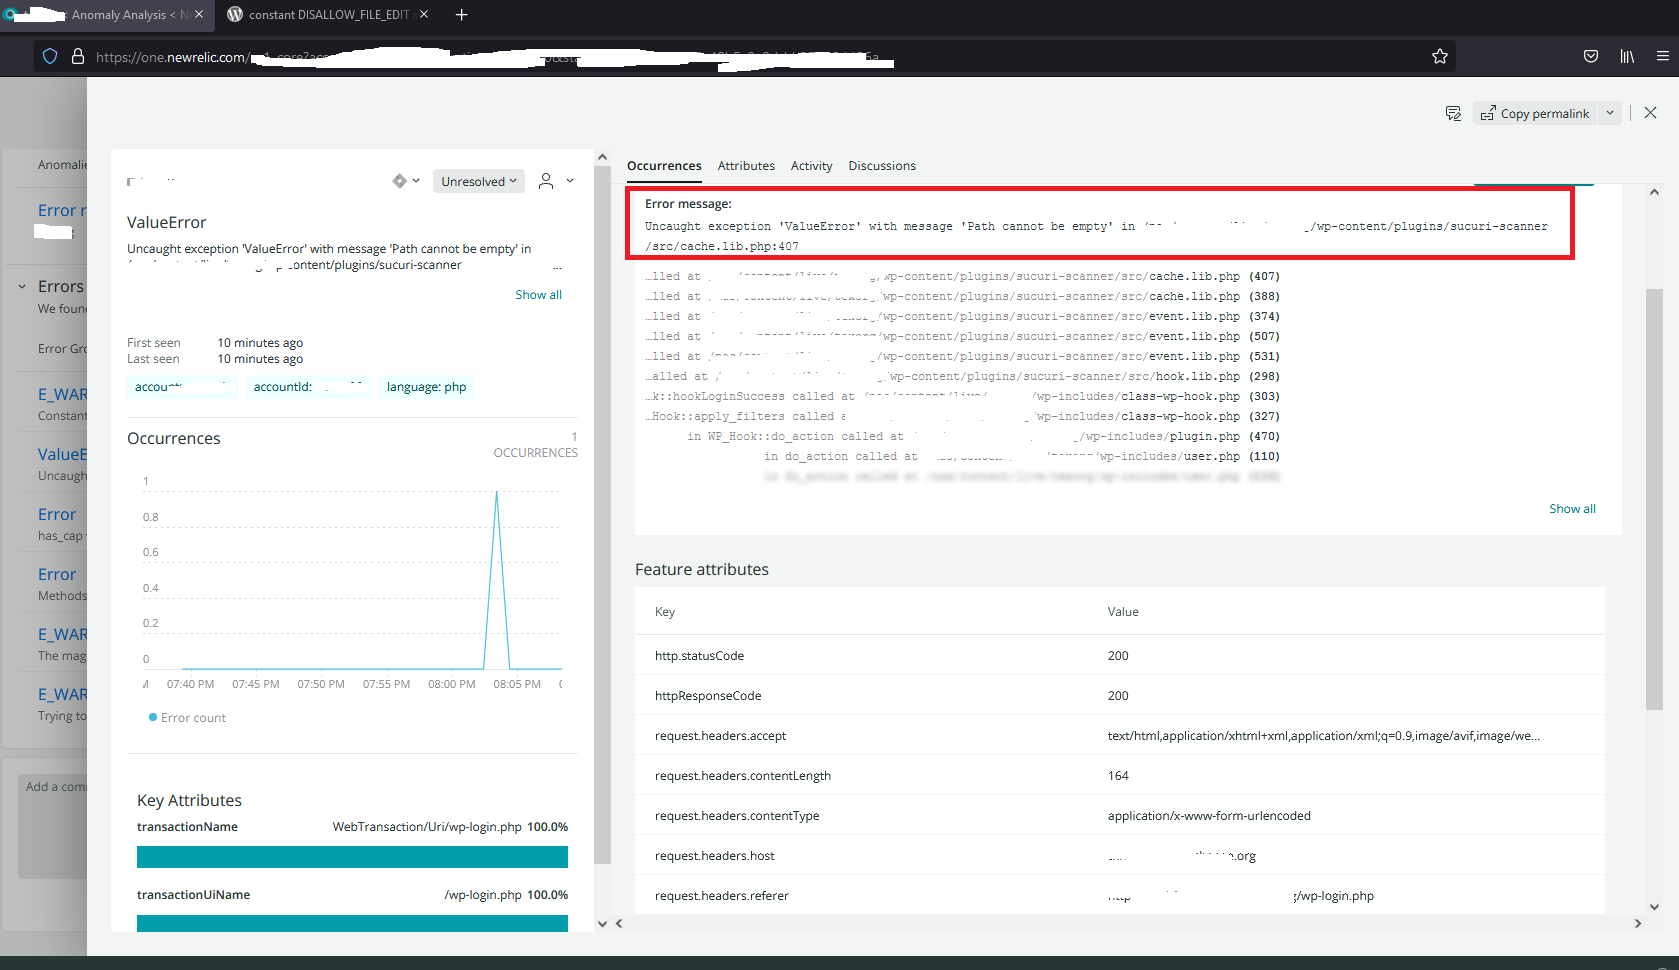
Task: Open the Pocket save icon
Action: coord(1591,56)
